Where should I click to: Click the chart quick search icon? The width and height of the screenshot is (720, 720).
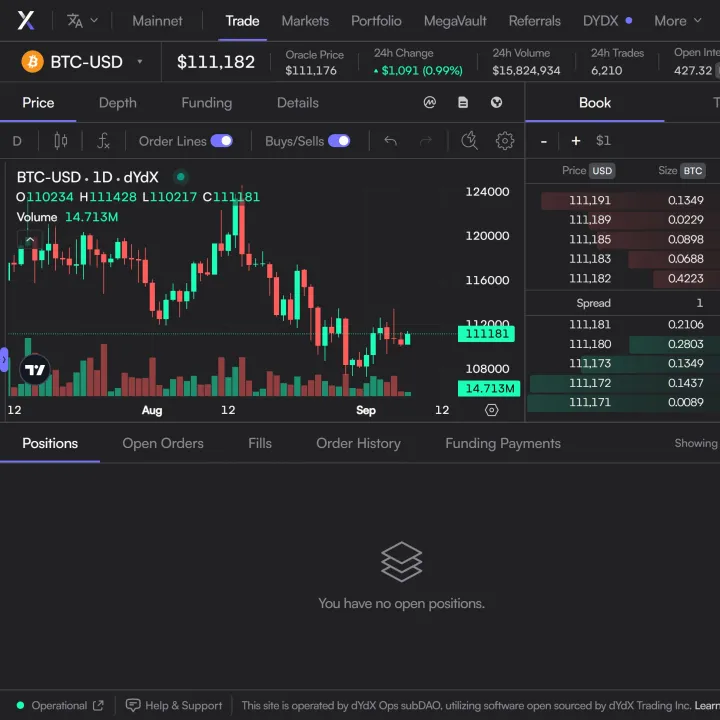pyautogui.click(x=469, y=141)
